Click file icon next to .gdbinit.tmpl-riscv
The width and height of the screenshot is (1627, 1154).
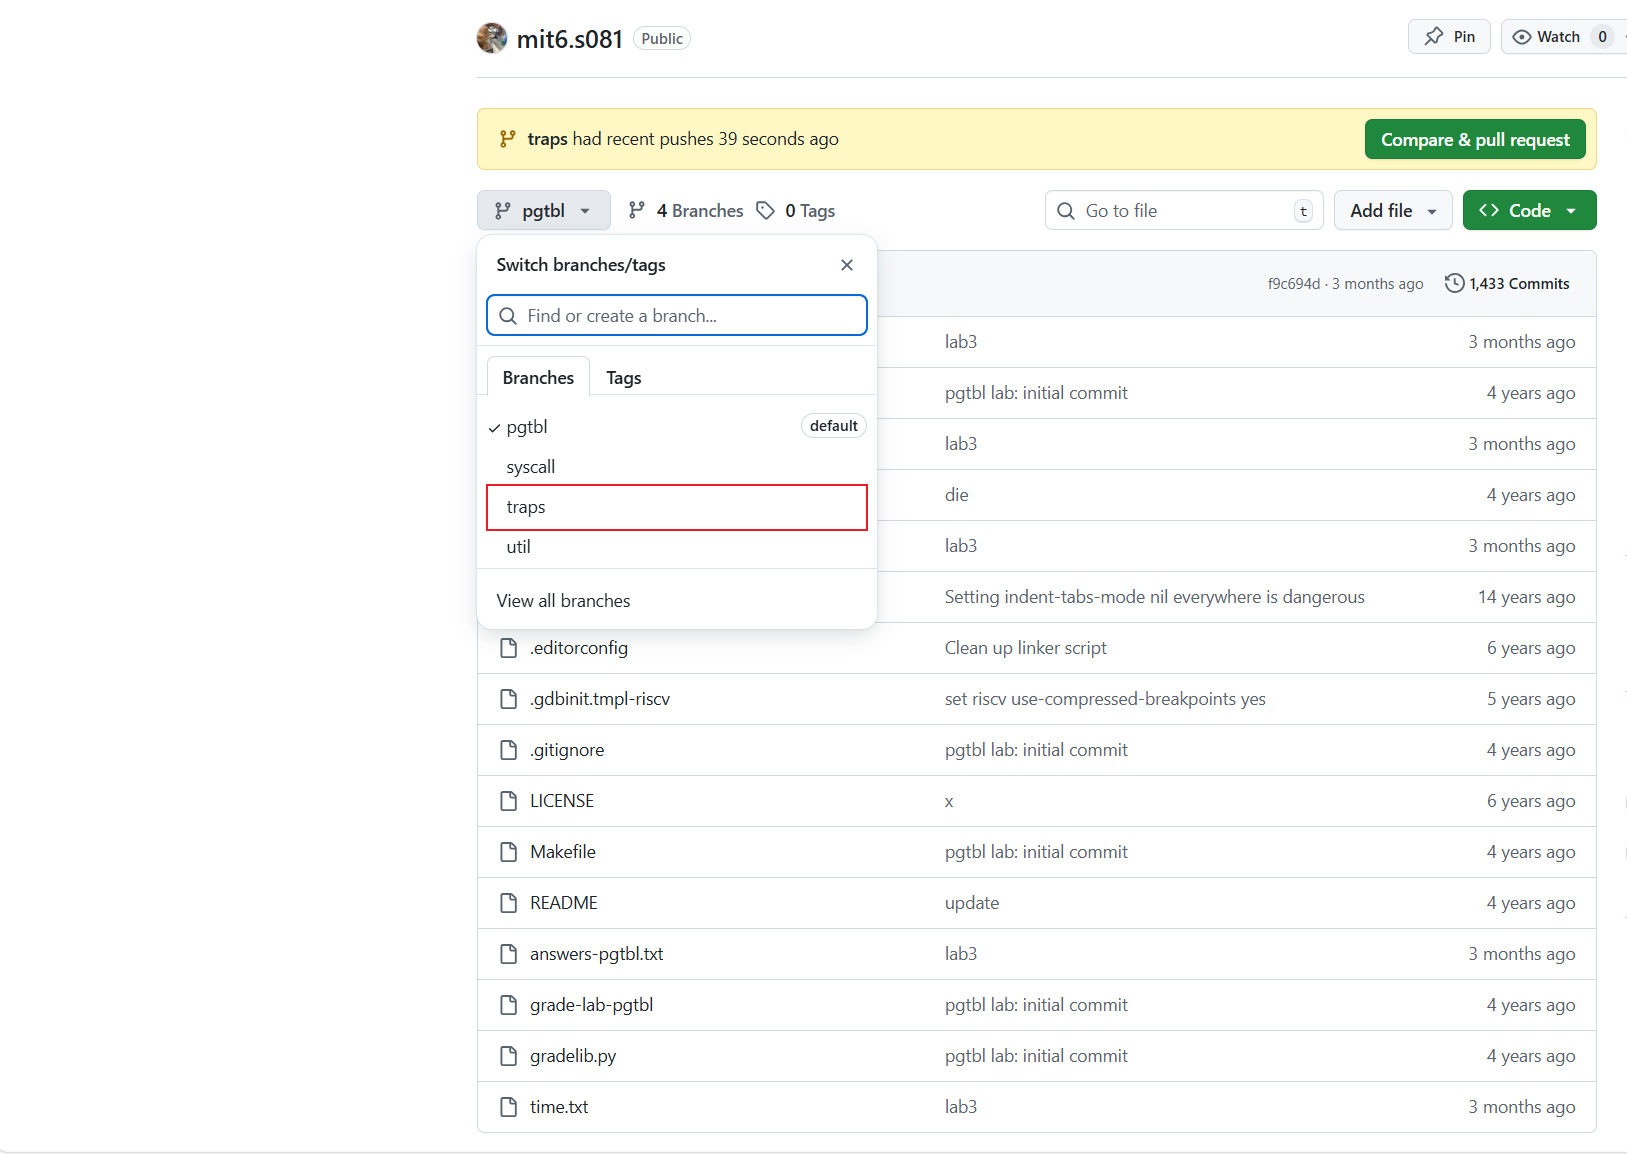(x=509, y=699)
